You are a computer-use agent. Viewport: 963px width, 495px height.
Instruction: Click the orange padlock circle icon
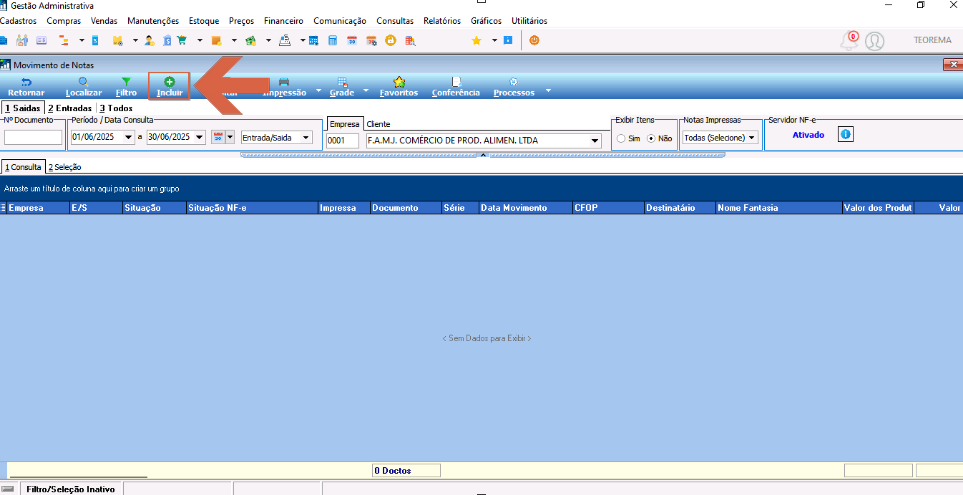tap(390, 41)
